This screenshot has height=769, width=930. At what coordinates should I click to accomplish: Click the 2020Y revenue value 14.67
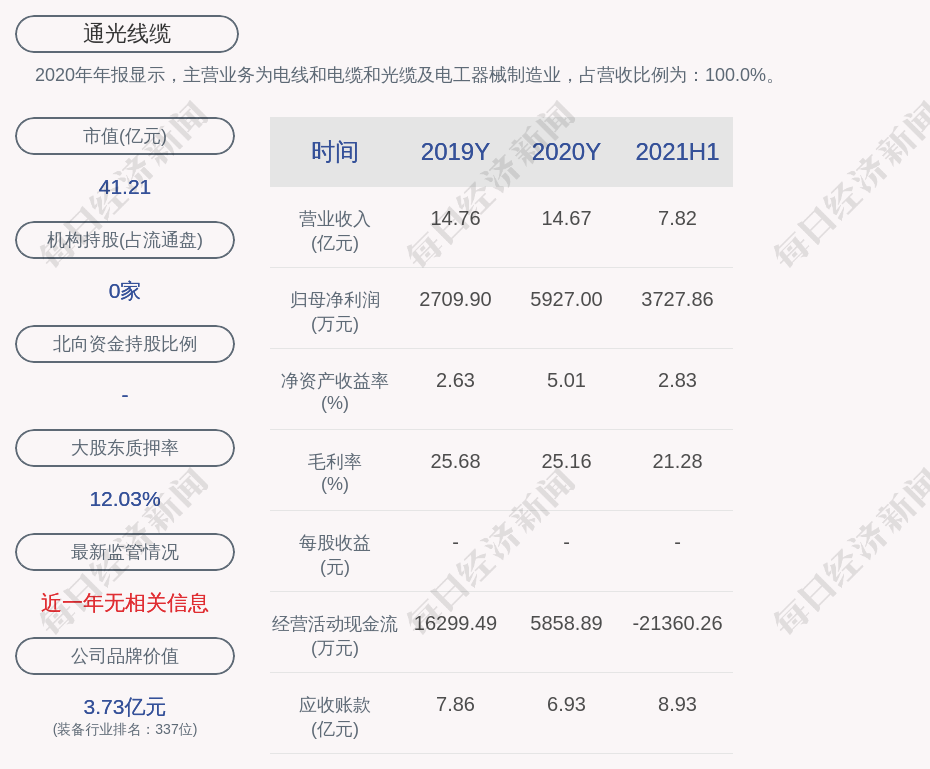tap(566, 218)
